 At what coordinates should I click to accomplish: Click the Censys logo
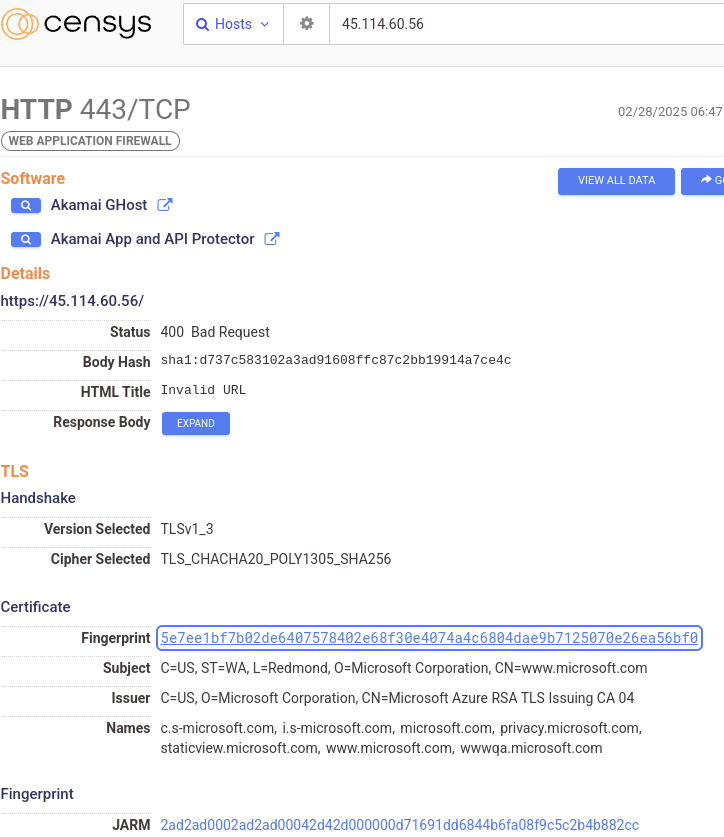coord(76,24)
